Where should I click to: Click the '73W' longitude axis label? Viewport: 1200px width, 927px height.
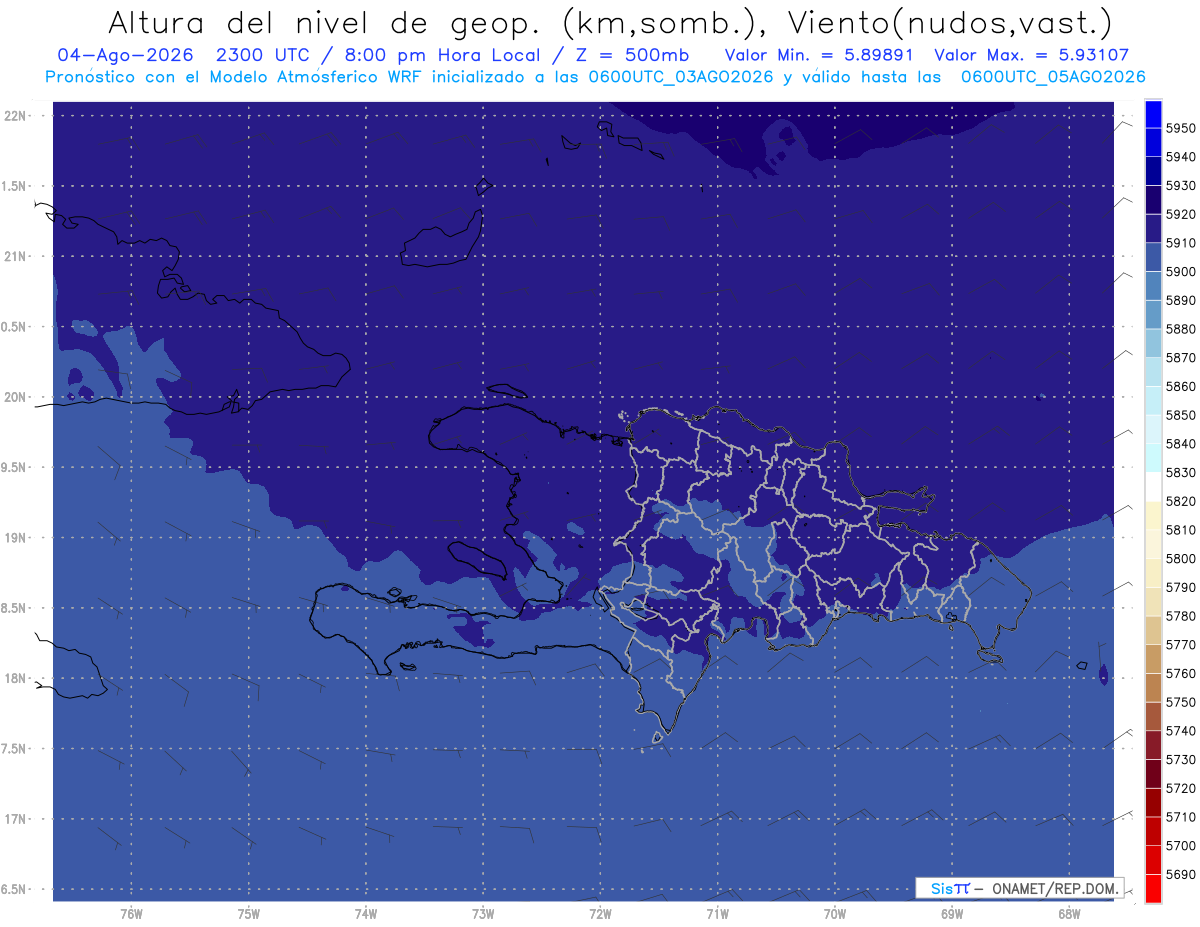pyautogui.click(x=483, y=915)
